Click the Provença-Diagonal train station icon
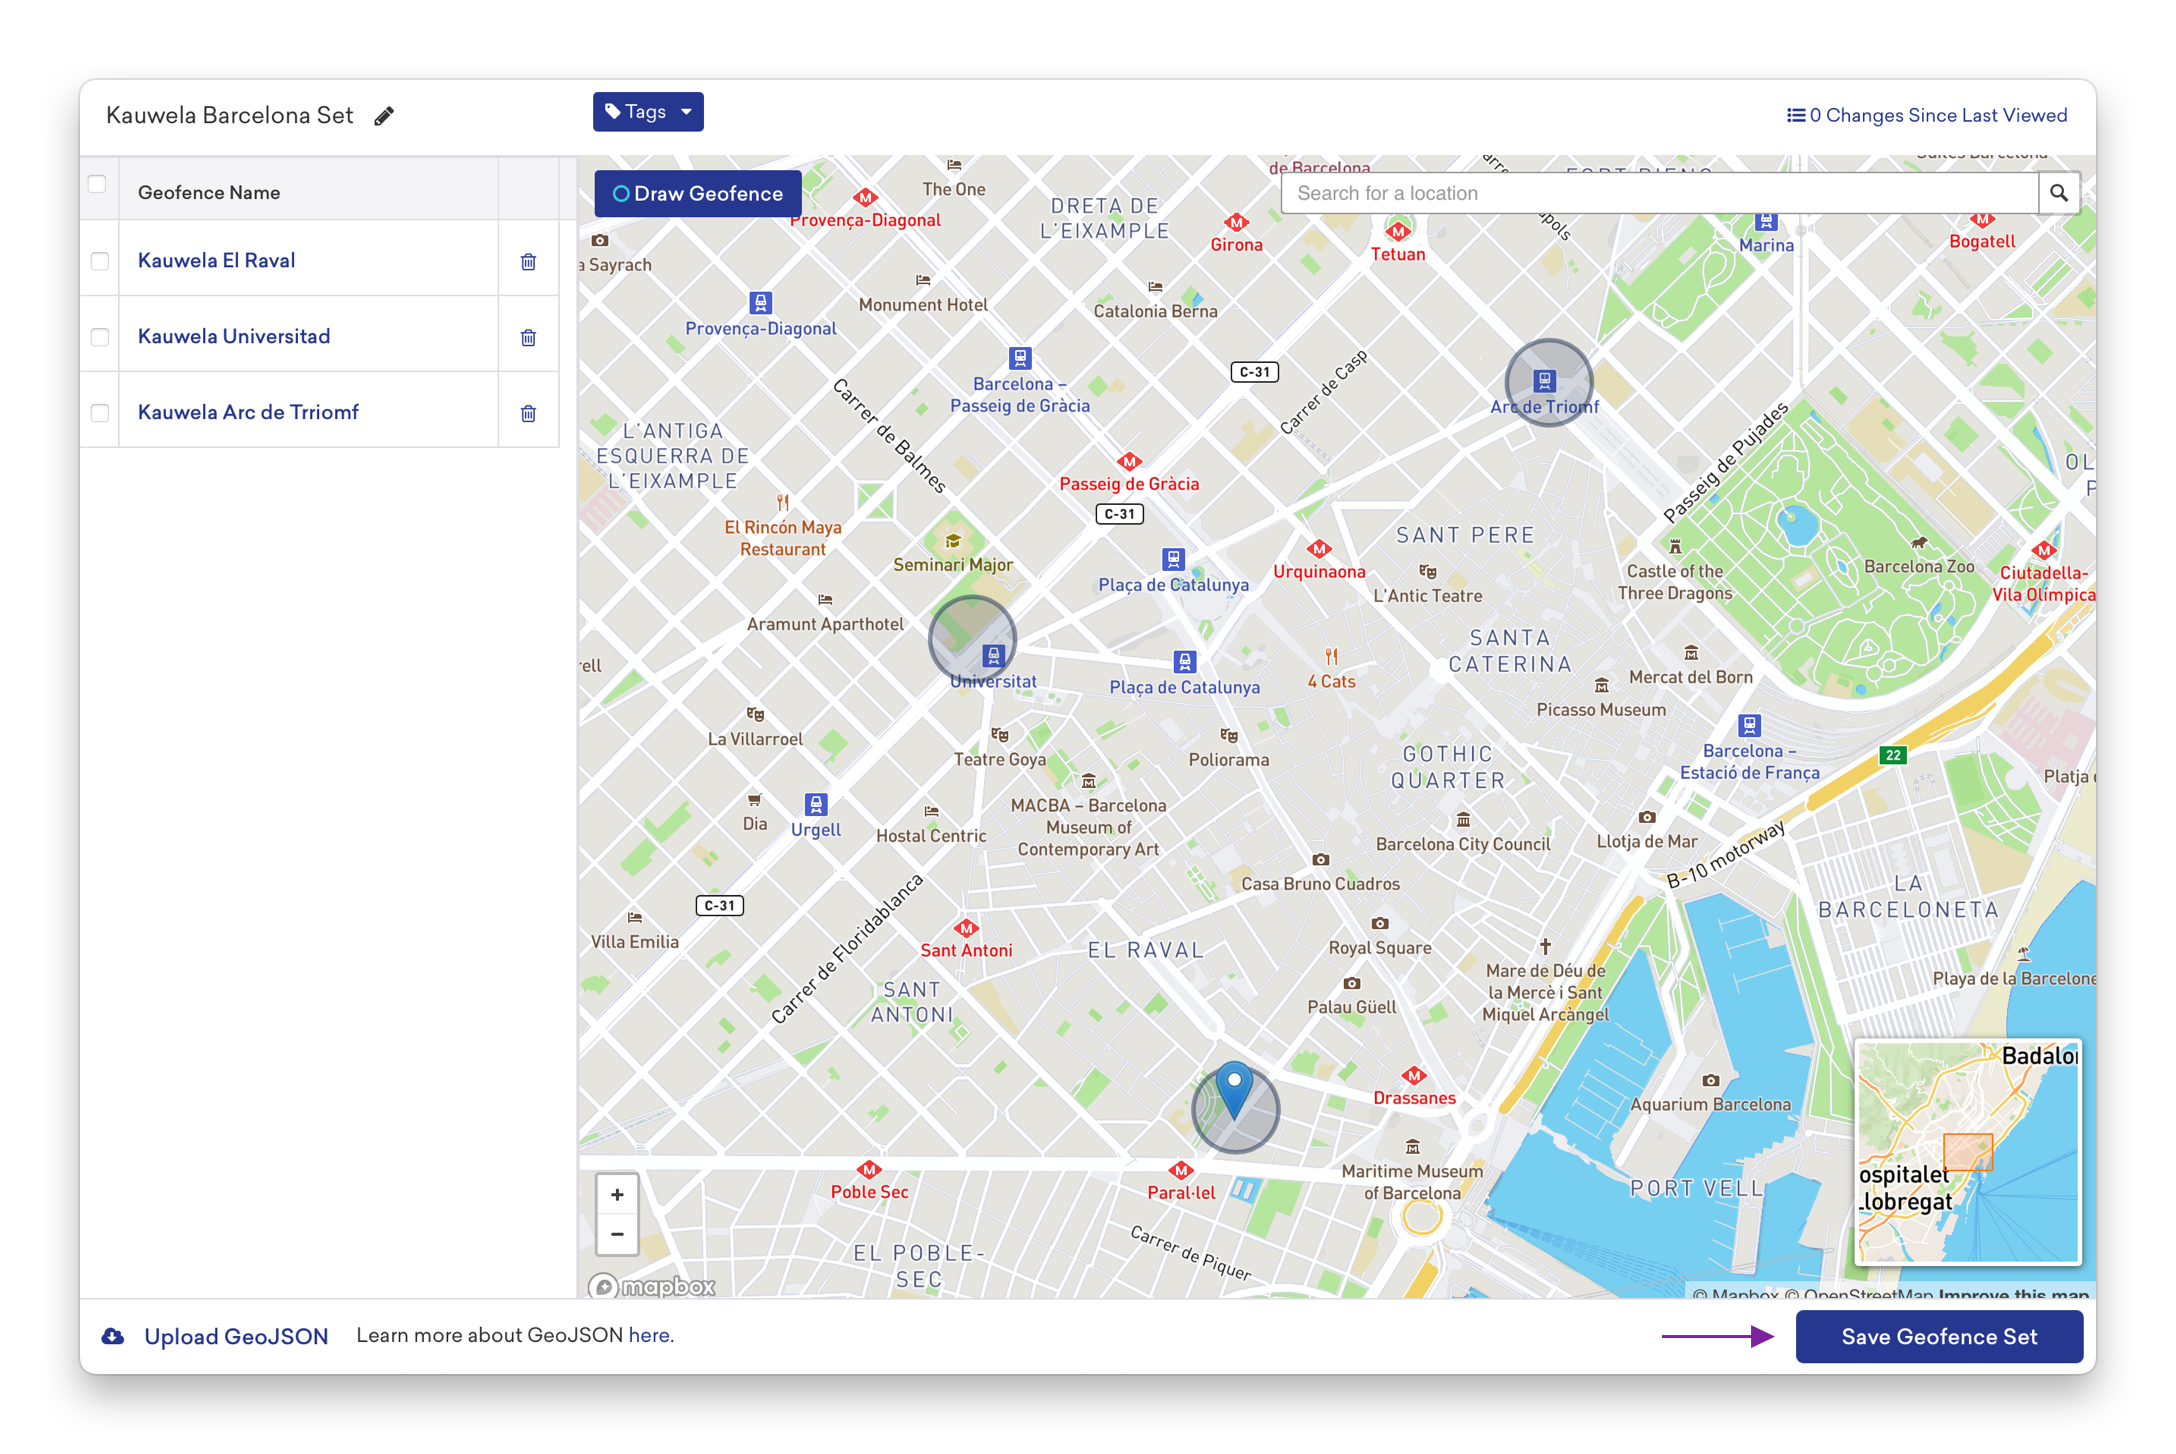Image resolution: width=2176 pixels, height=1454 pixels. point(761,303)
